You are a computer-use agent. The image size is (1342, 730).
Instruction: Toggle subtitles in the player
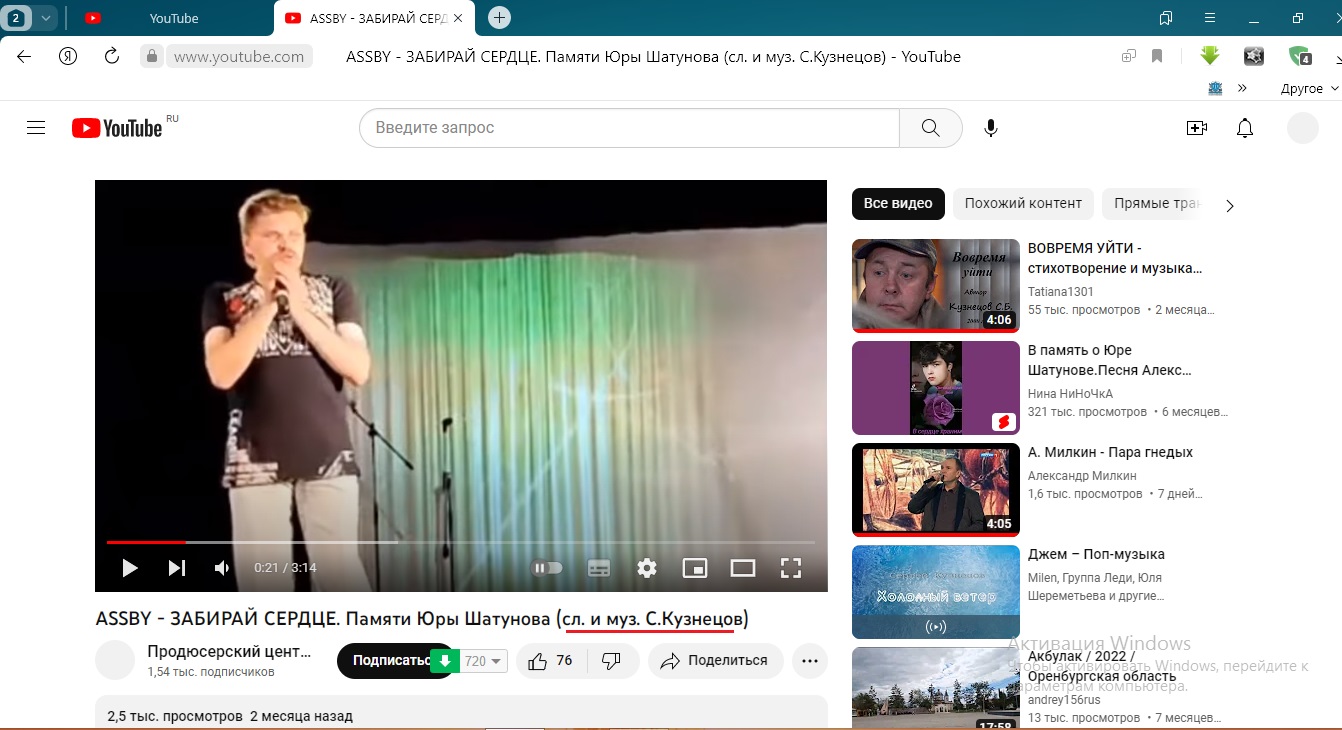pos(599,568)
